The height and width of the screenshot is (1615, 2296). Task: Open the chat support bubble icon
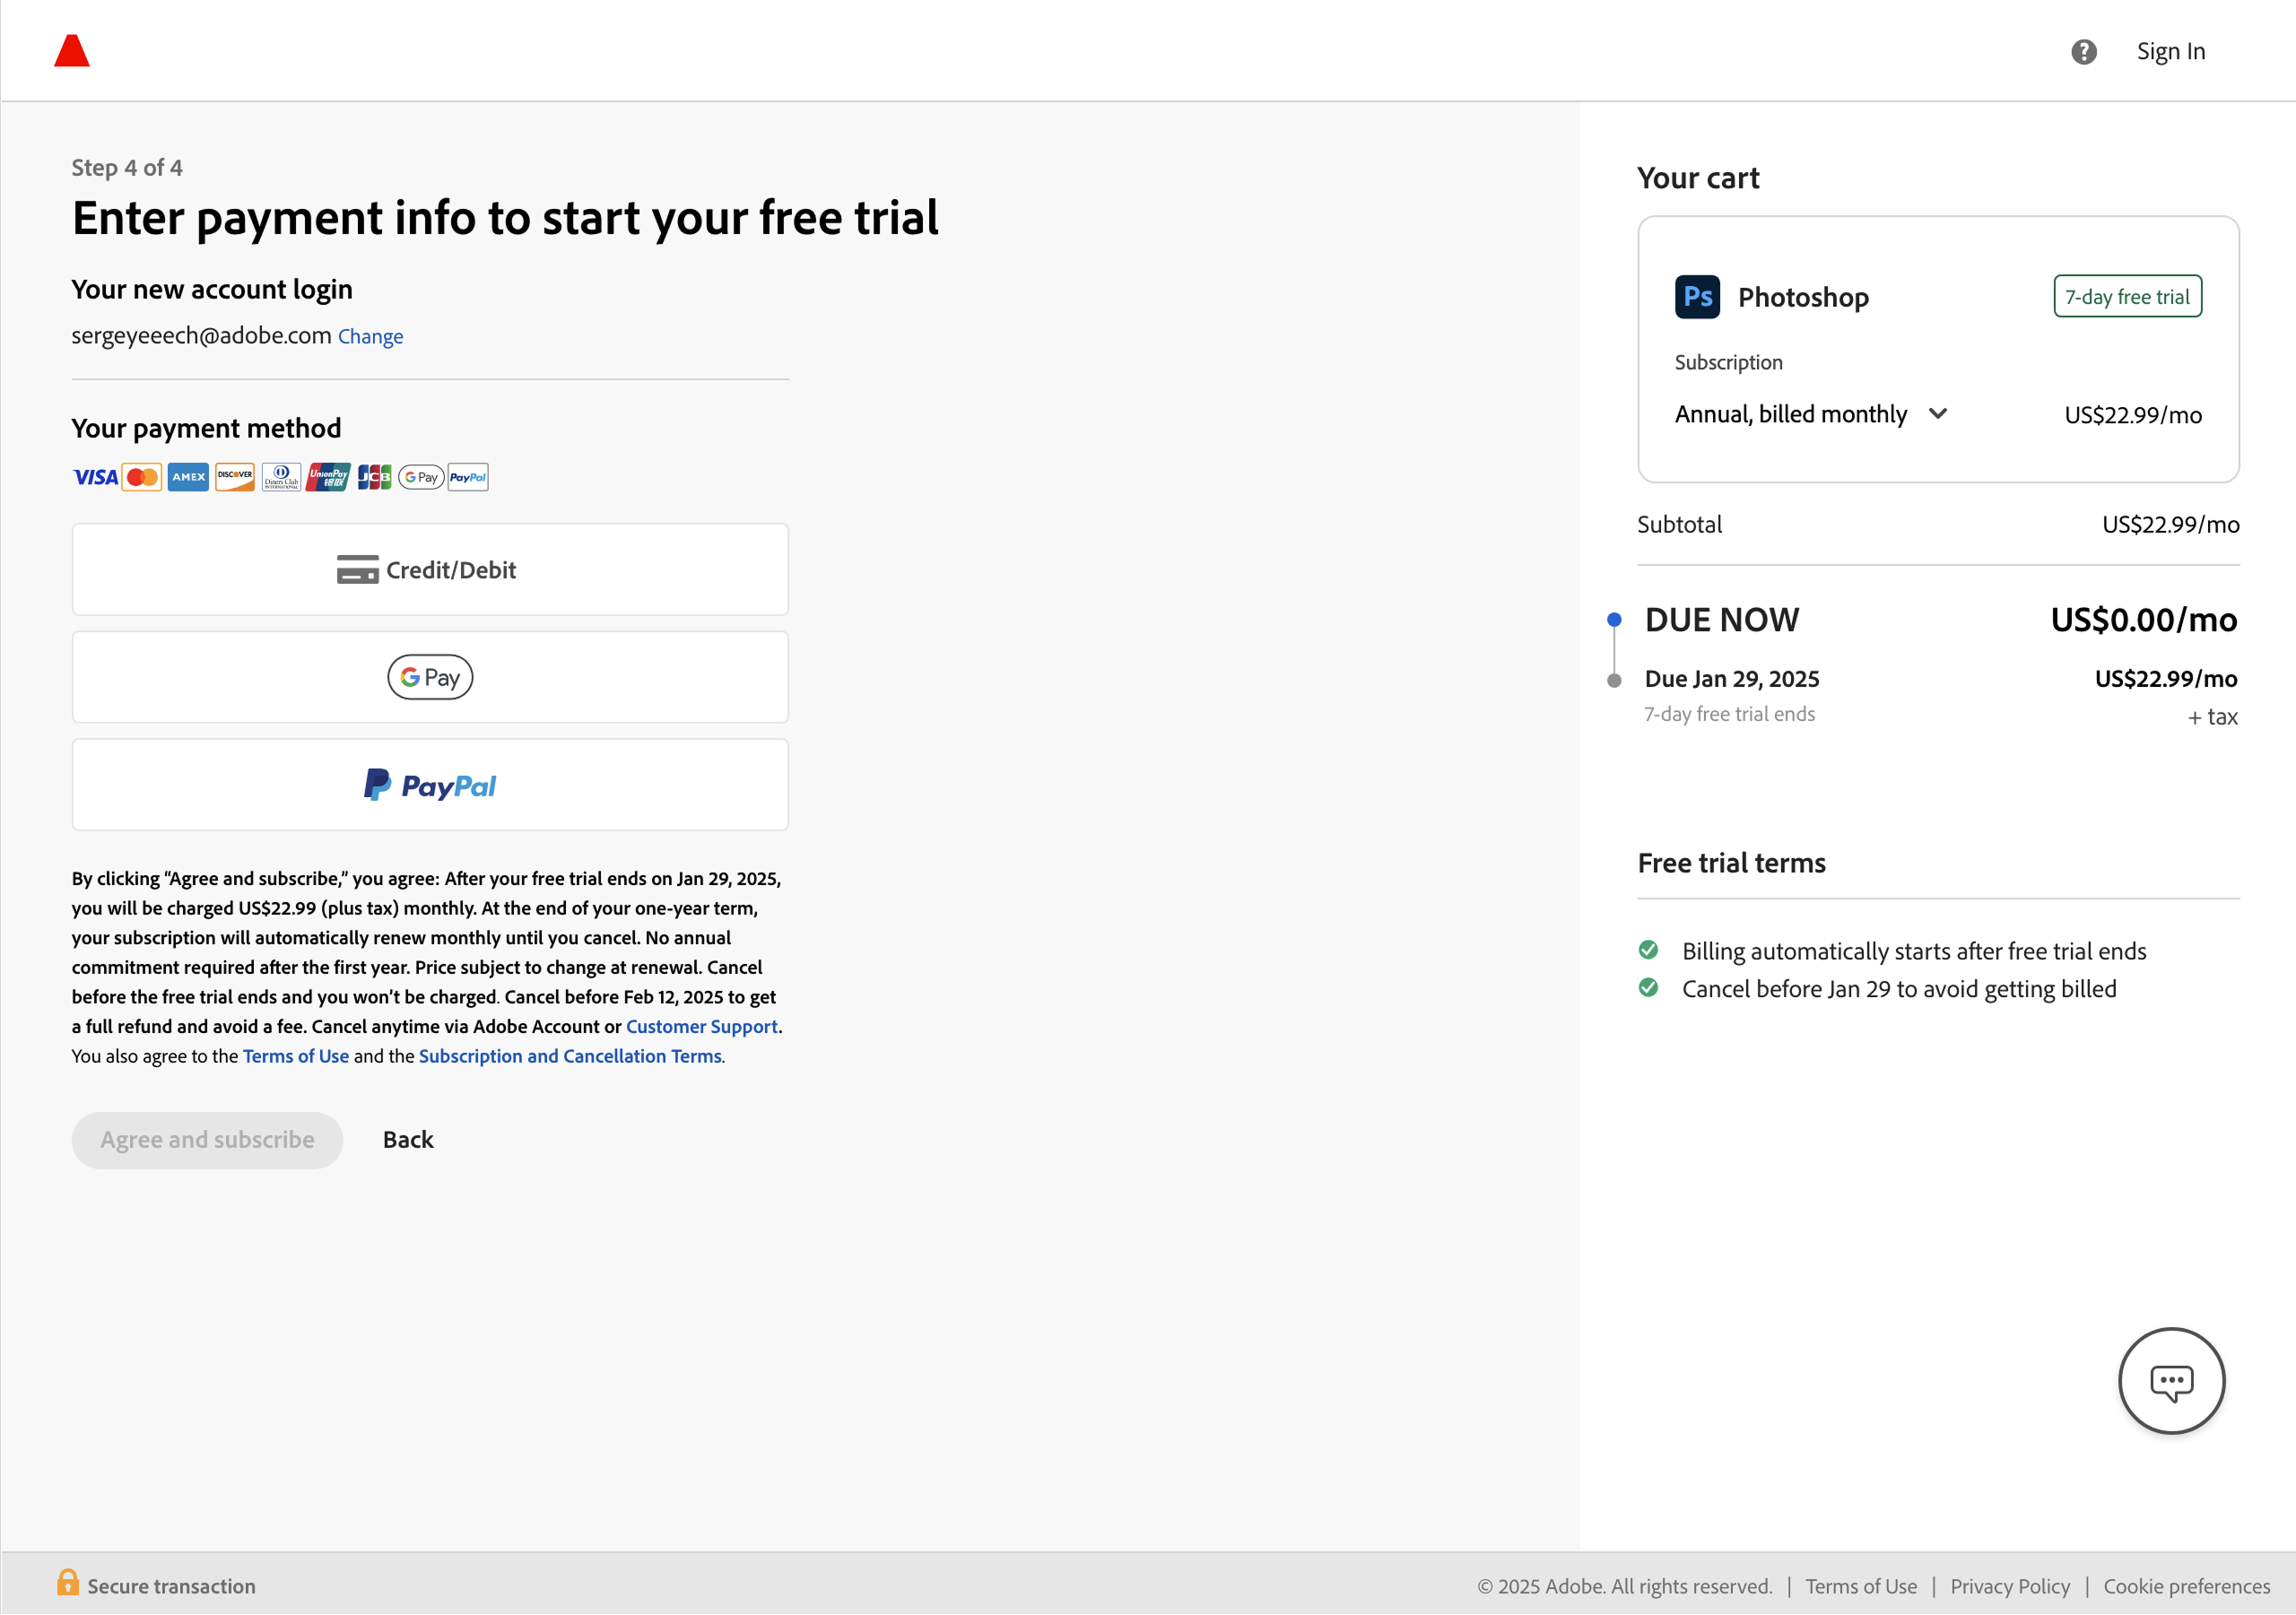click(2171, 1381)
